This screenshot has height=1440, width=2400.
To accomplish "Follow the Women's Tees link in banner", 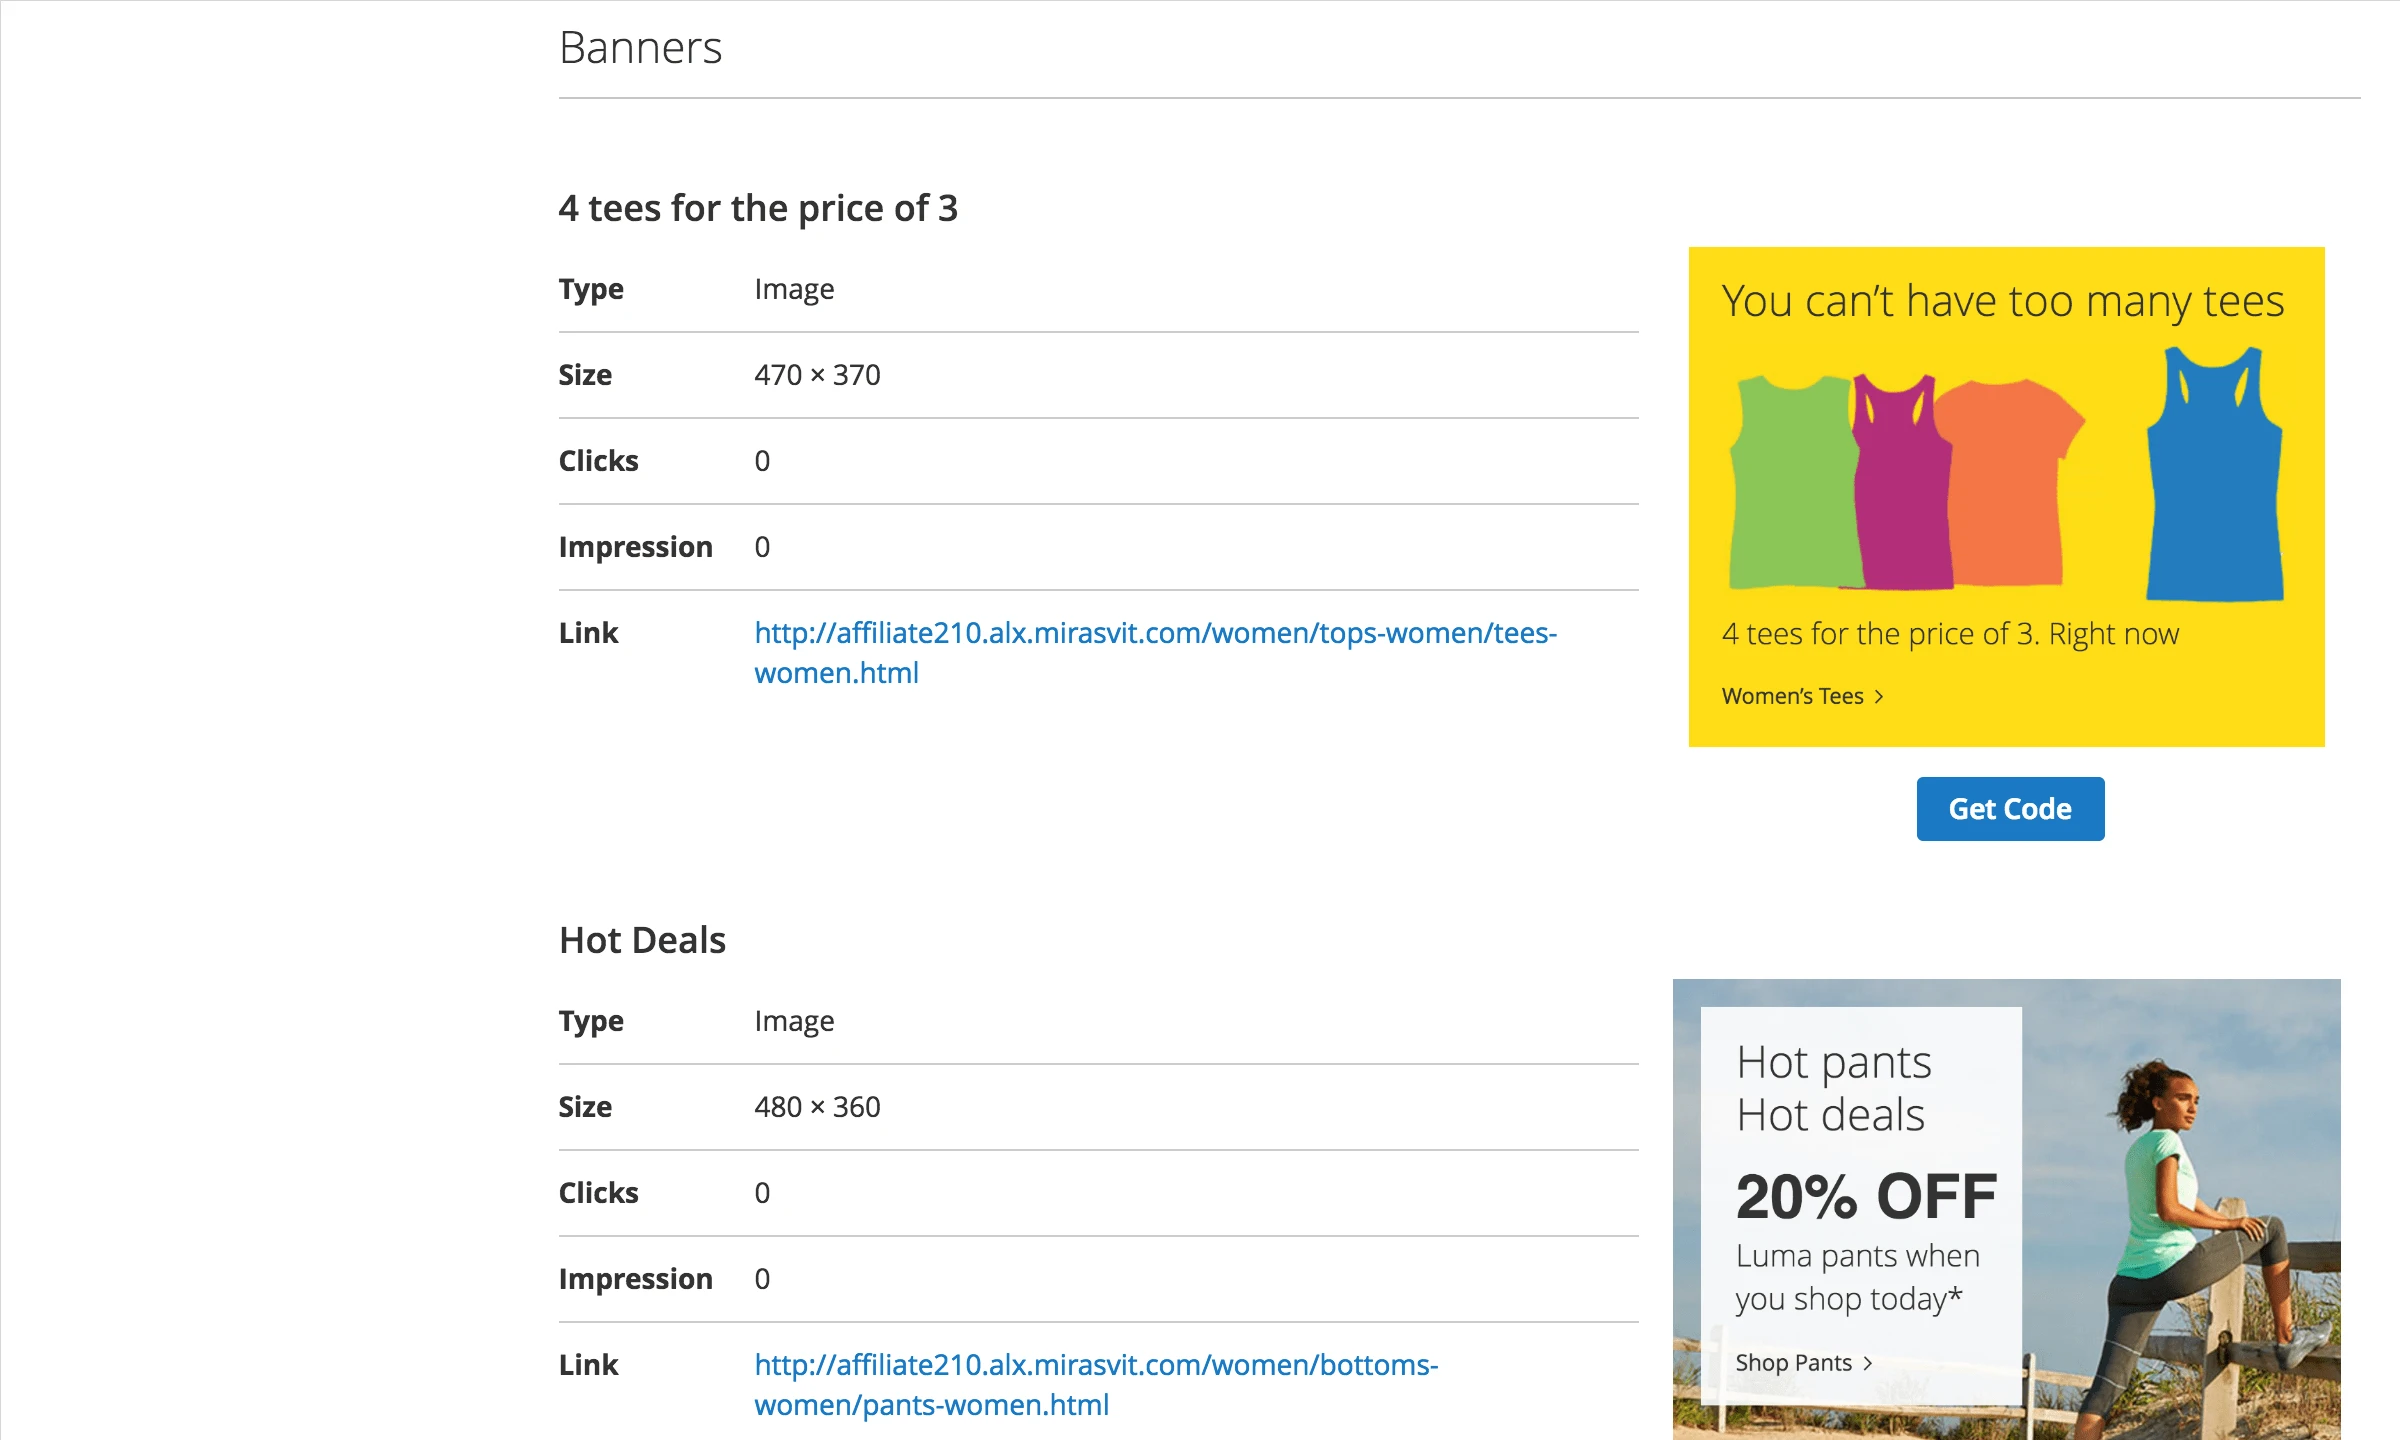I will [x=1793, y=696].
